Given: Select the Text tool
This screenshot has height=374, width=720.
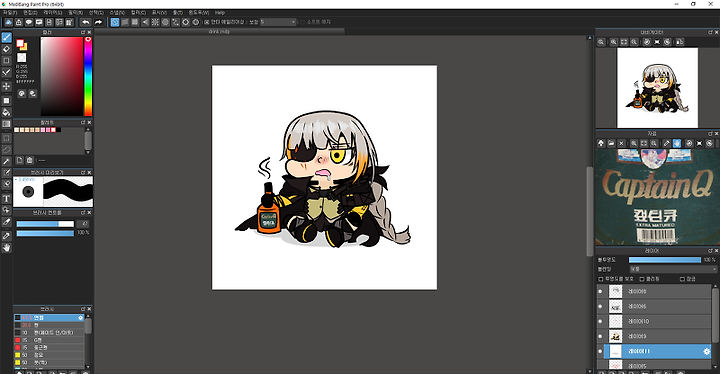Looking at the screenshot, I should pos(6,198).
